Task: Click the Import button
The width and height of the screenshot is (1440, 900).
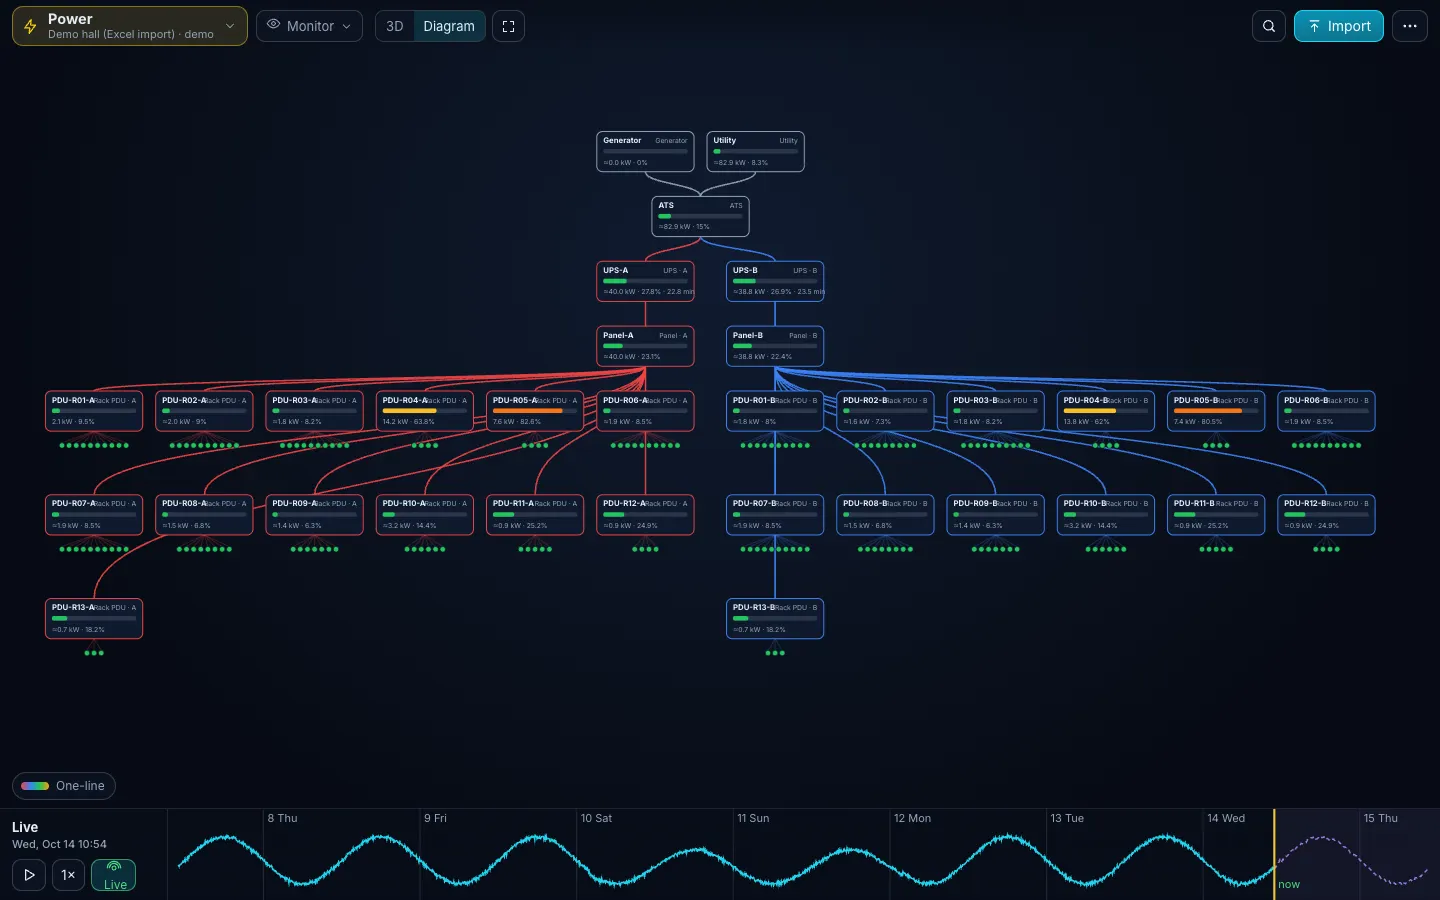Action: click(1338, 26)
